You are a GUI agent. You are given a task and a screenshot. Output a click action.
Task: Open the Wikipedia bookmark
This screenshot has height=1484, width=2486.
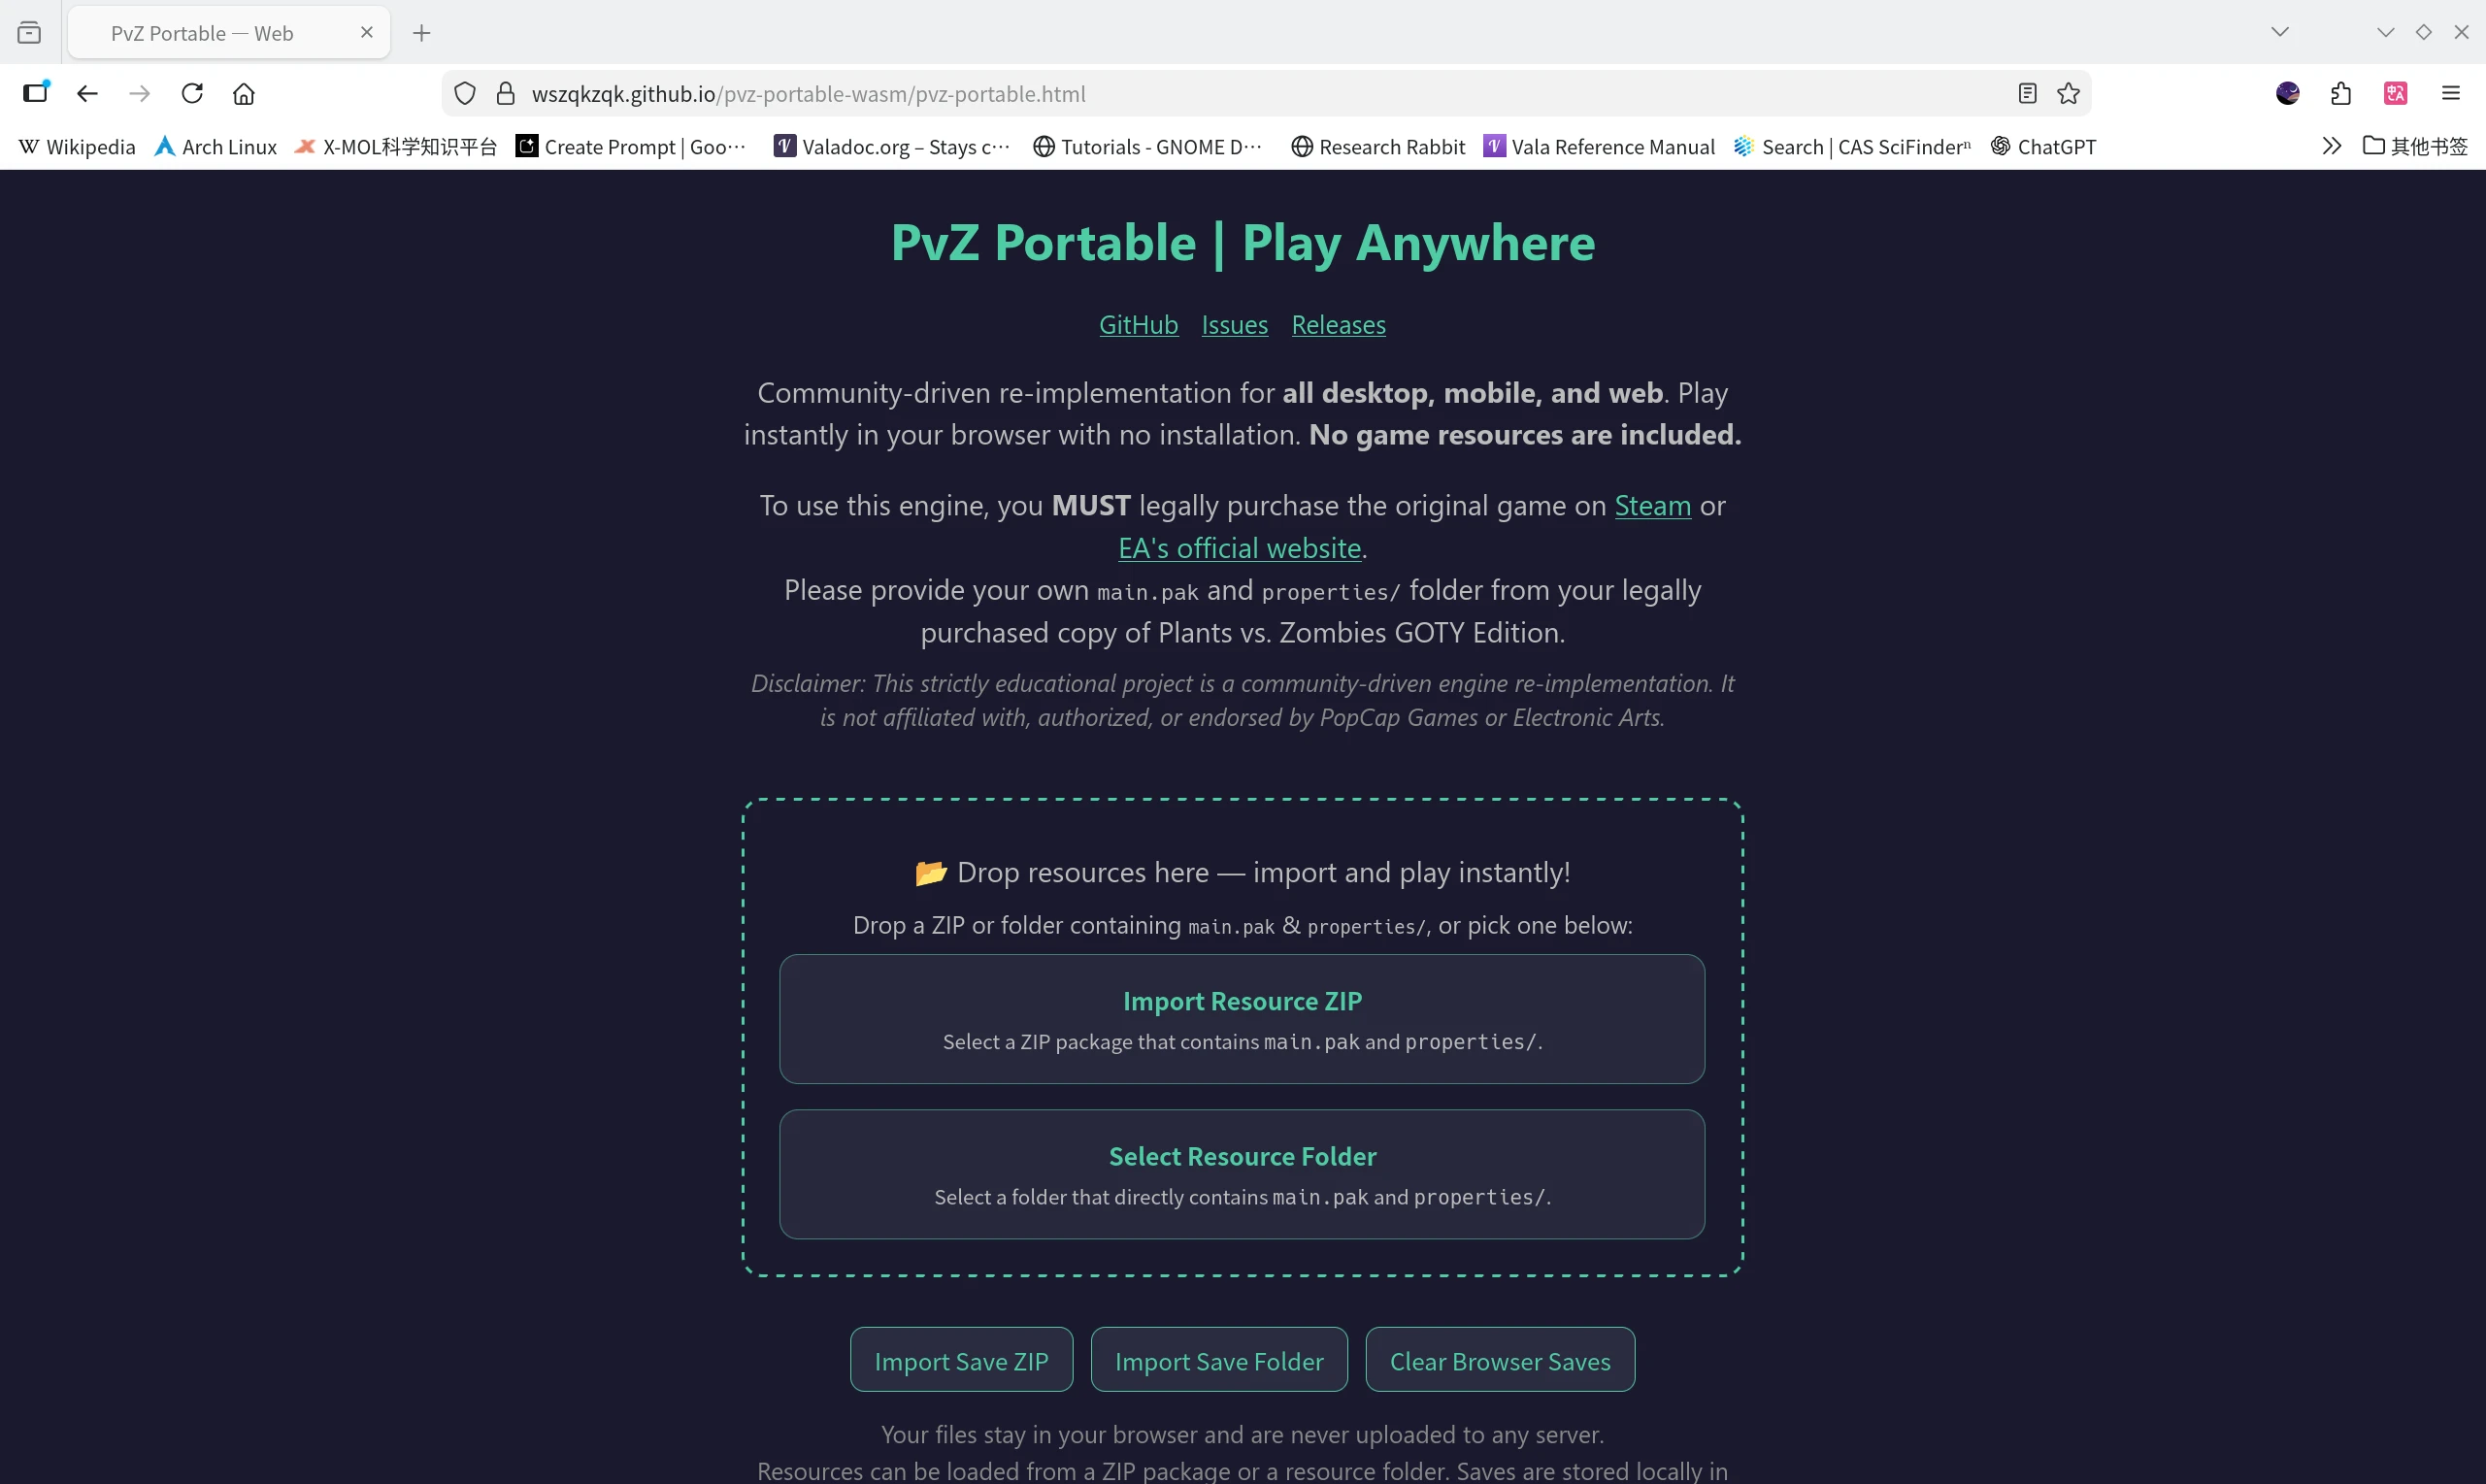coord(78,147)
